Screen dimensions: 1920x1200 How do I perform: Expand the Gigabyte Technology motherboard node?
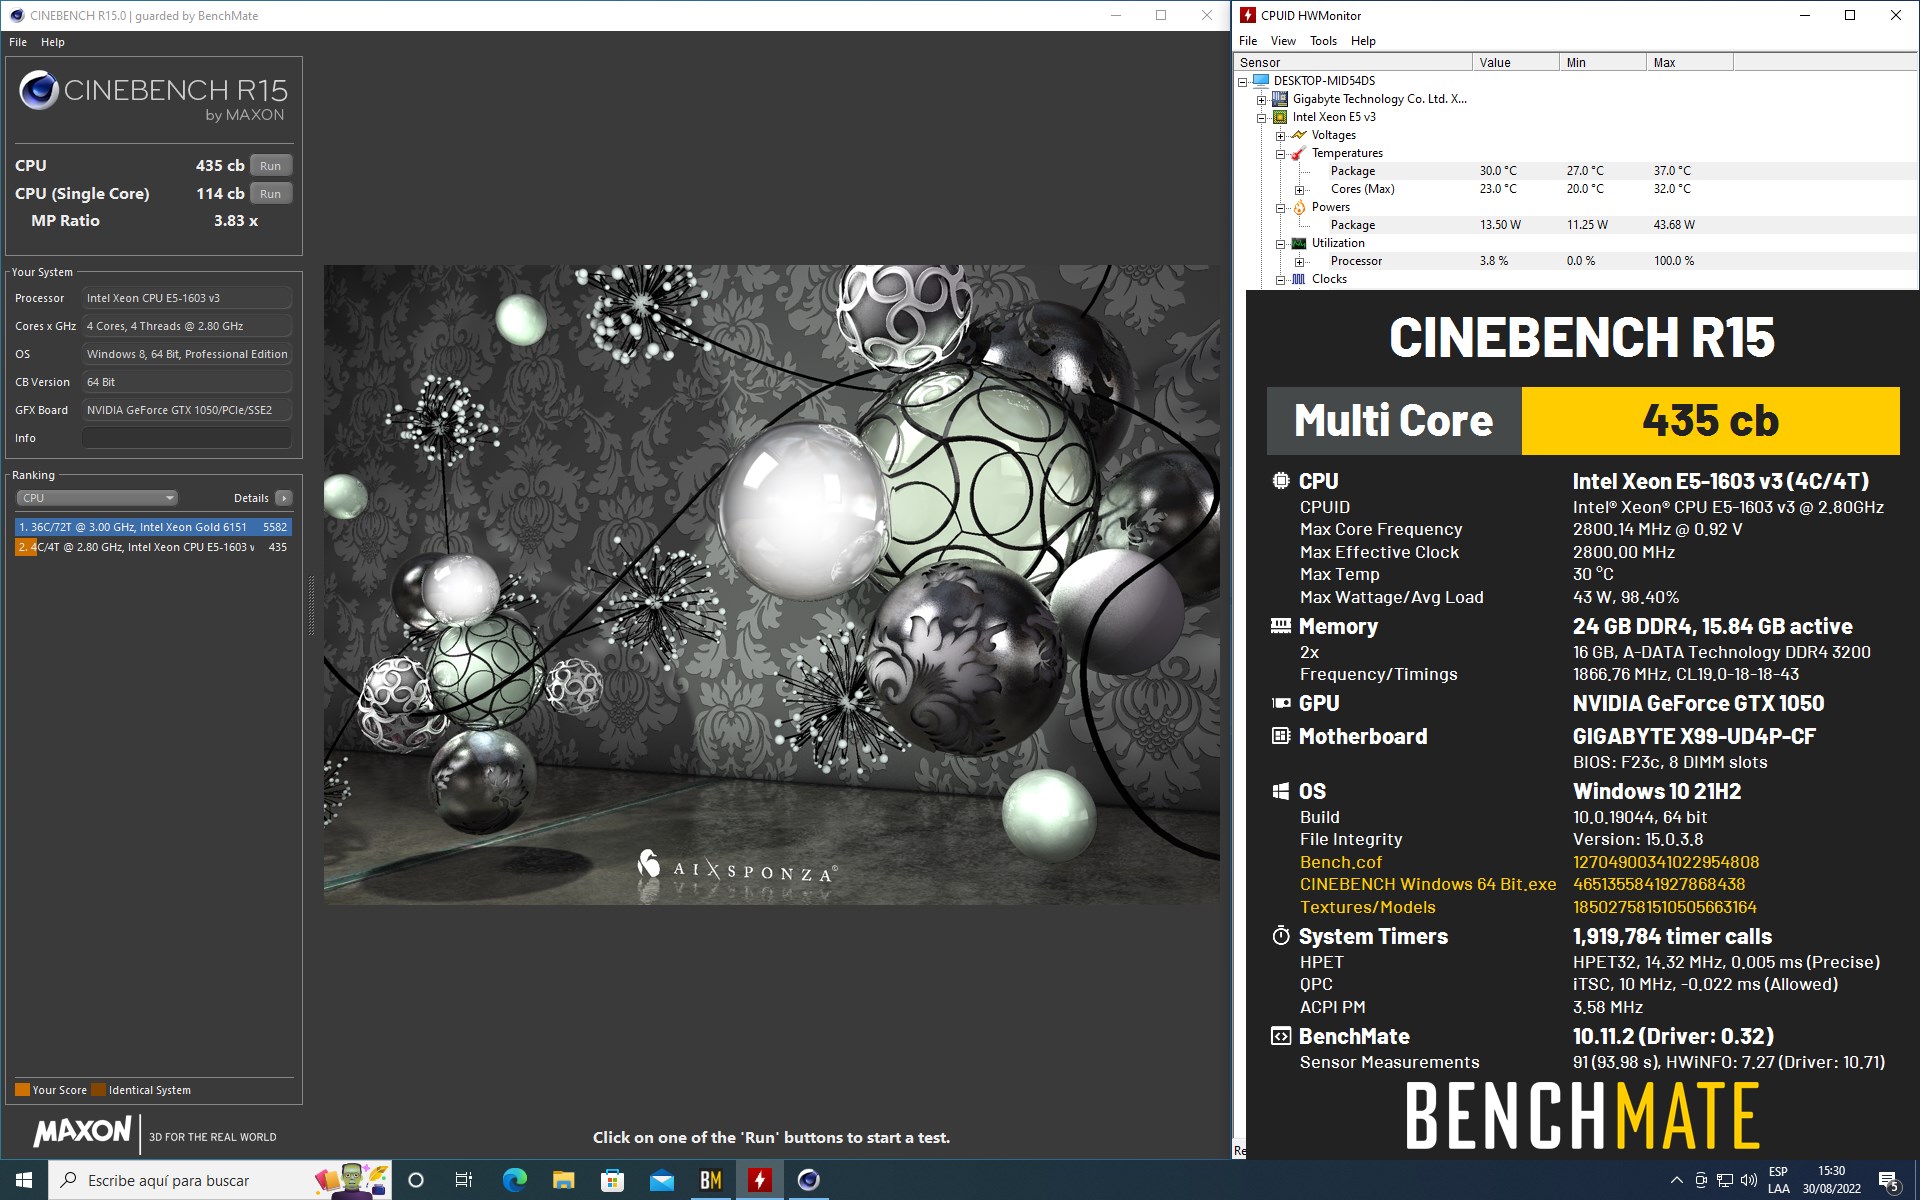(x=1261, y=99)
